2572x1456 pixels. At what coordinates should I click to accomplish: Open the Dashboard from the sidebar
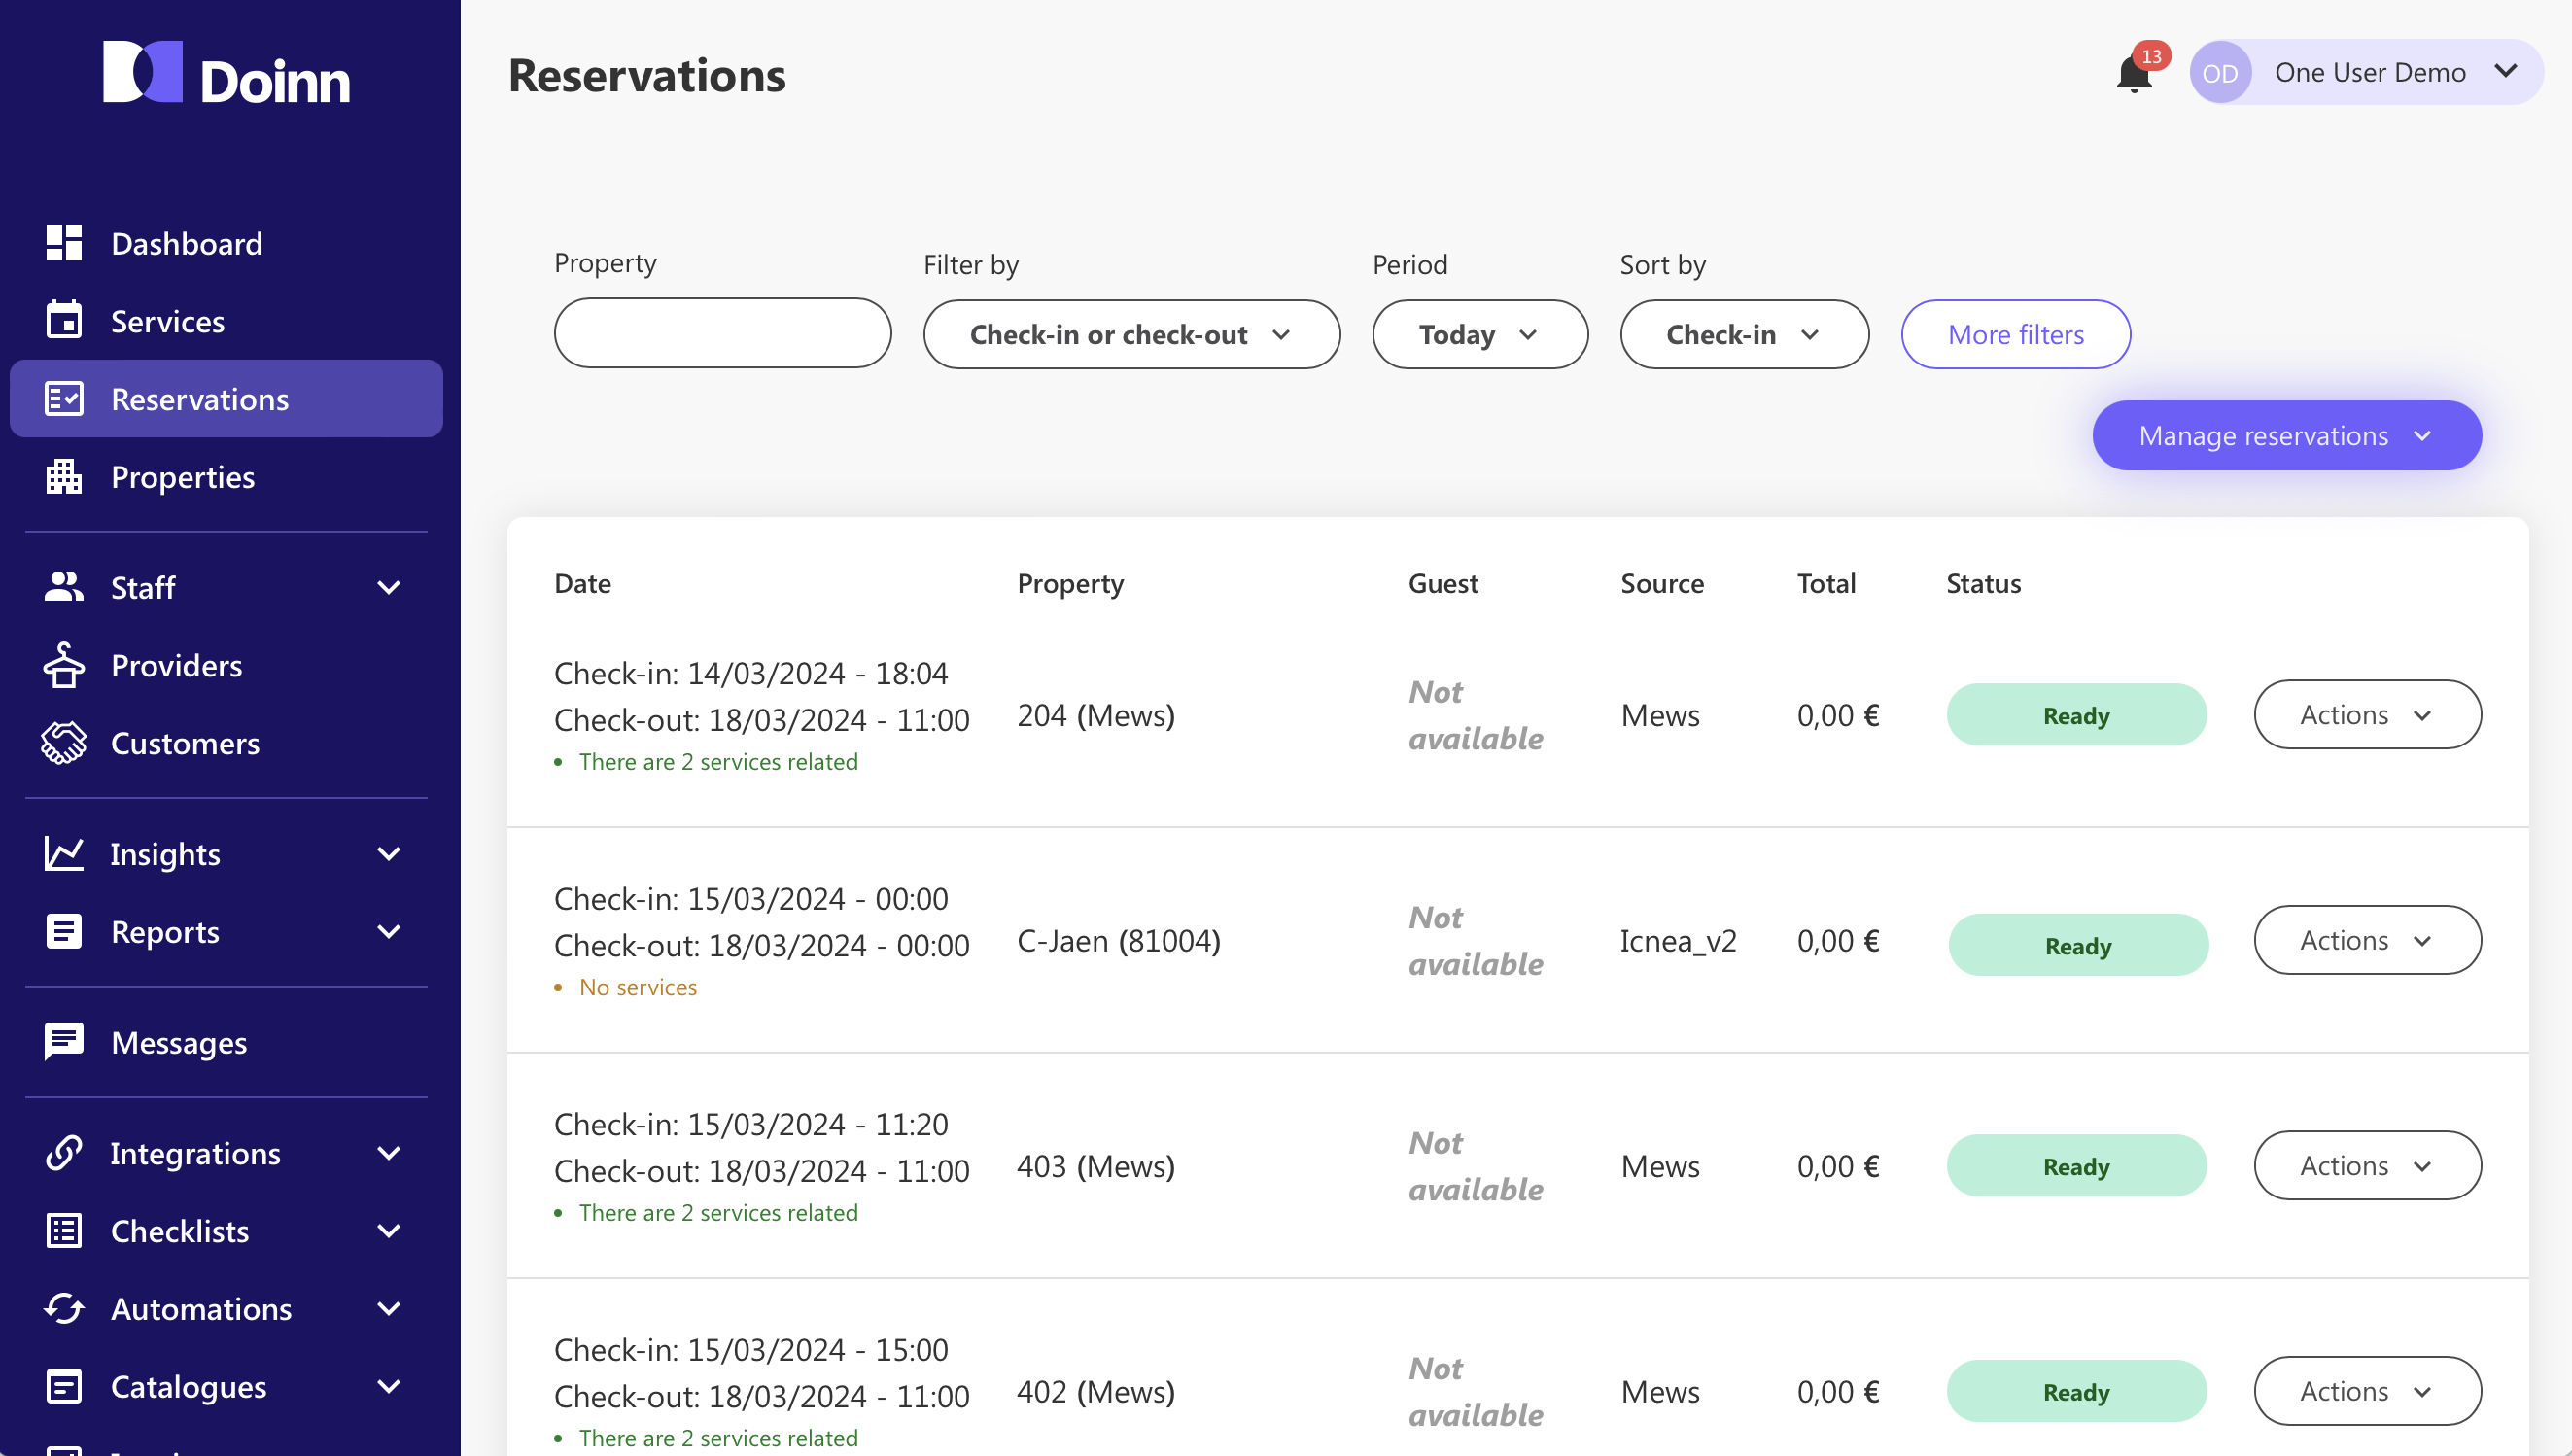(x=186, y=243)
